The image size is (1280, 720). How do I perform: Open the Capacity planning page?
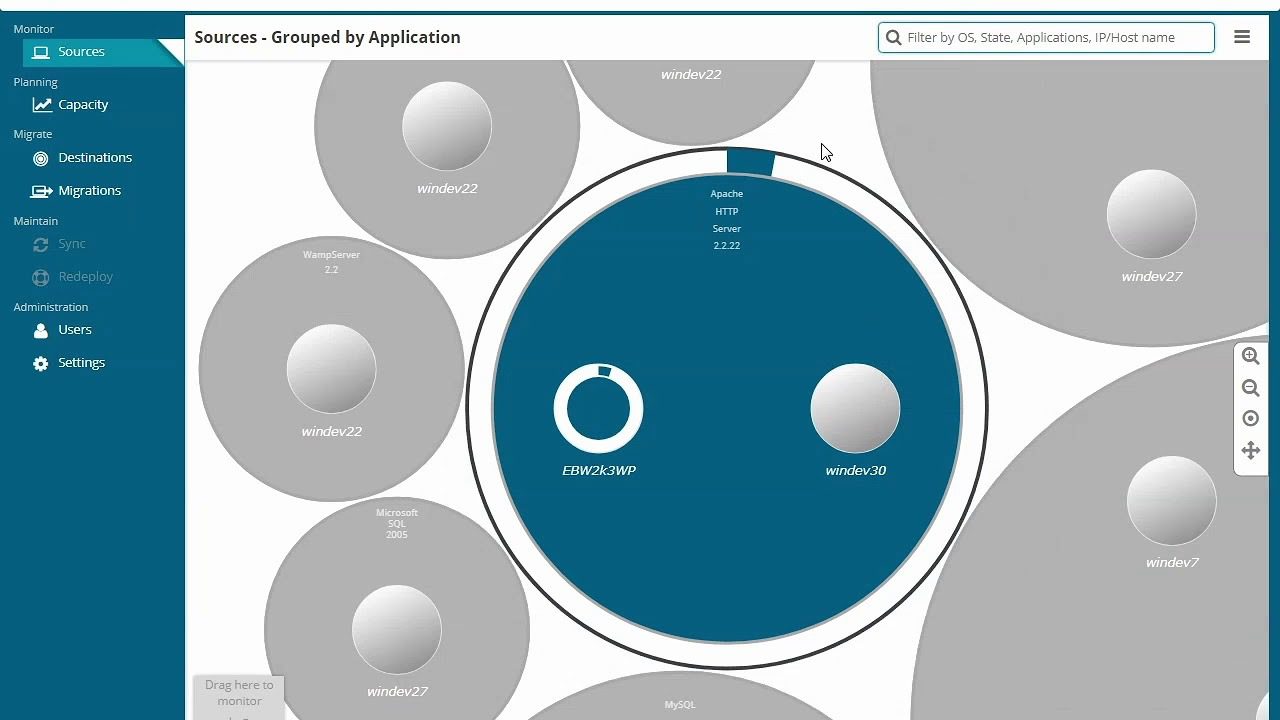[x=83, y=105]
